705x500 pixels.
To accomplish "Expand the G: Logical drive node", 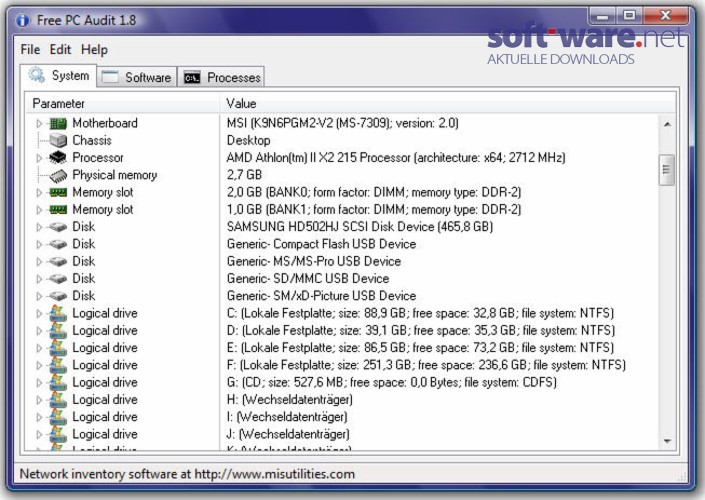I will click(x=39, y=383).
